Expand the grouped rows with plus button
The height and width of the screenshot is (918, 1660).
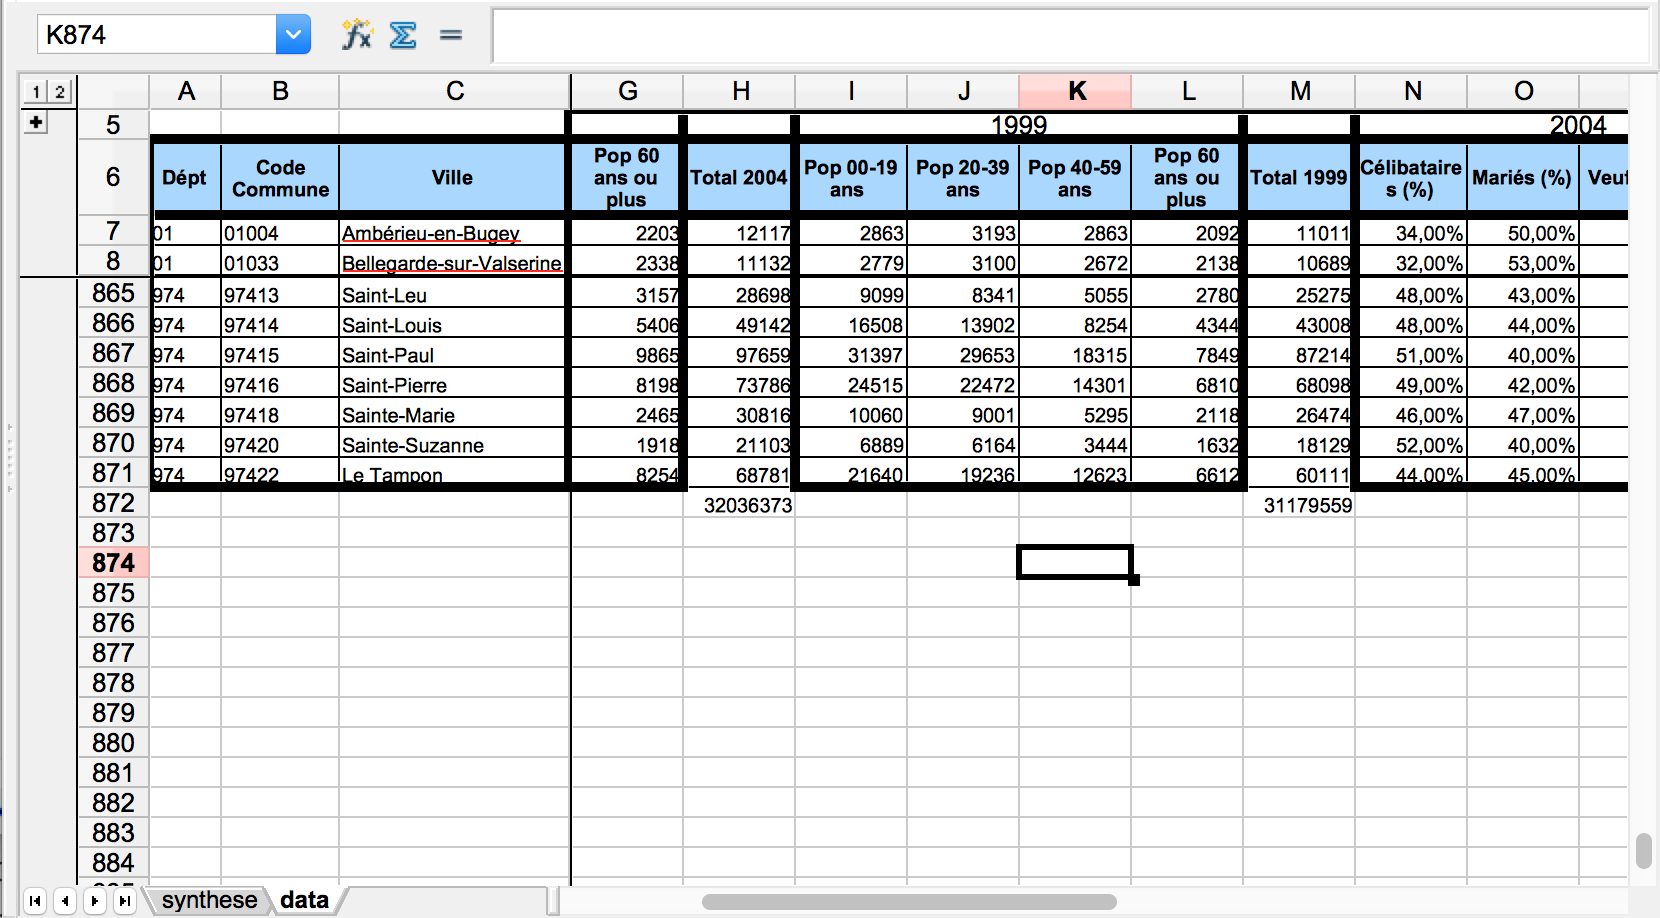click(36, 122)
